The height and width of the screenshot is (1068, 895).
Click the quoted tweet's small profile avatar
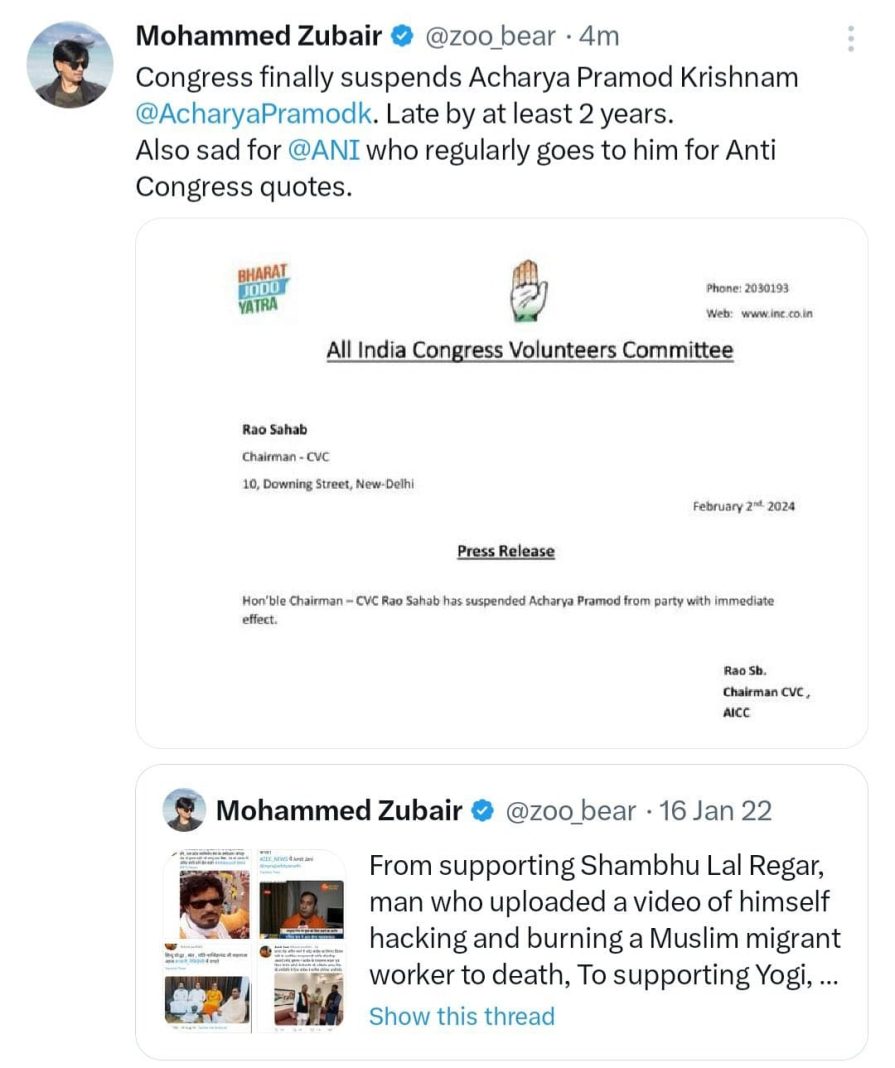(184, 810)
